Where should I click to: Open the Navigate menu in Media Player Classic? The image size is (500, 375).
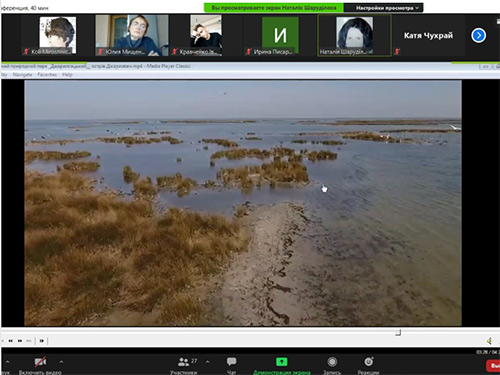[22, 75]
